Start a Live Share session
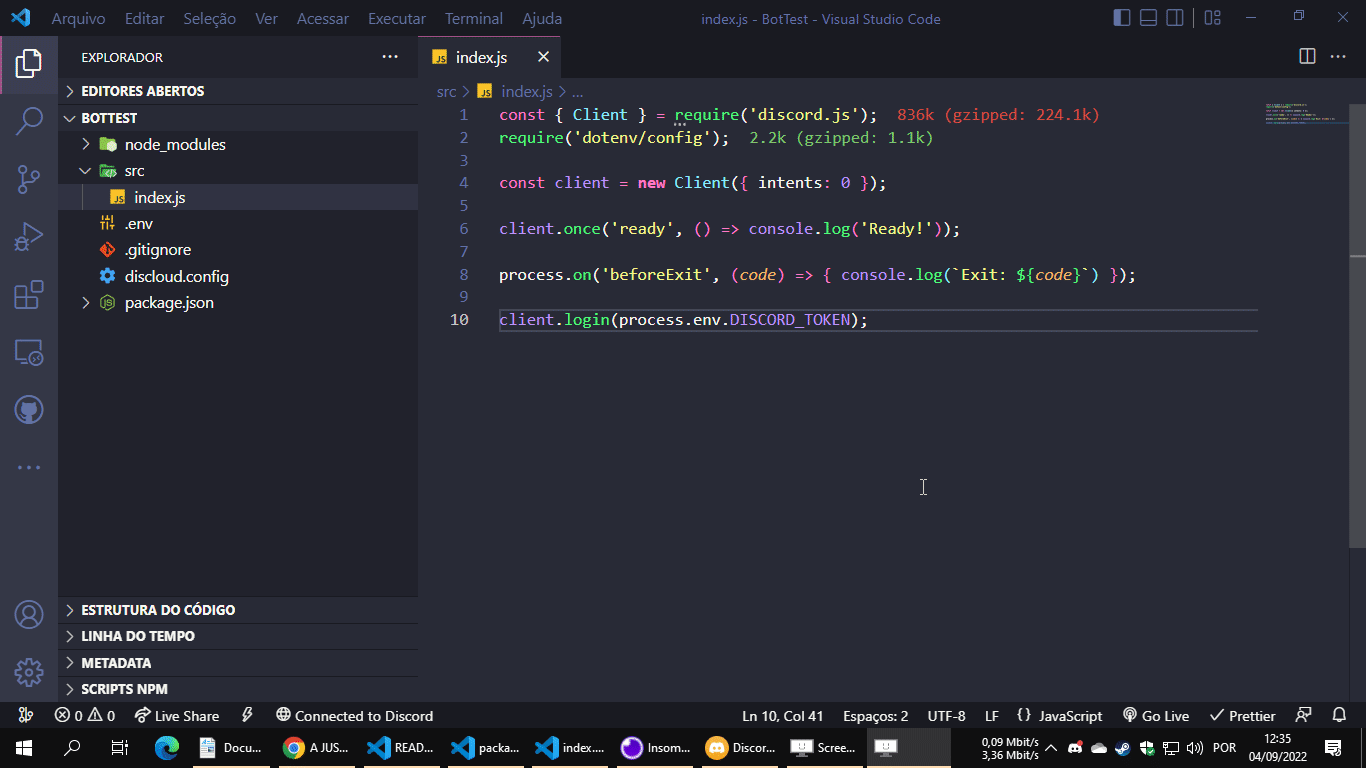Viewport: 1366px width, 768px height. (177, 716)
